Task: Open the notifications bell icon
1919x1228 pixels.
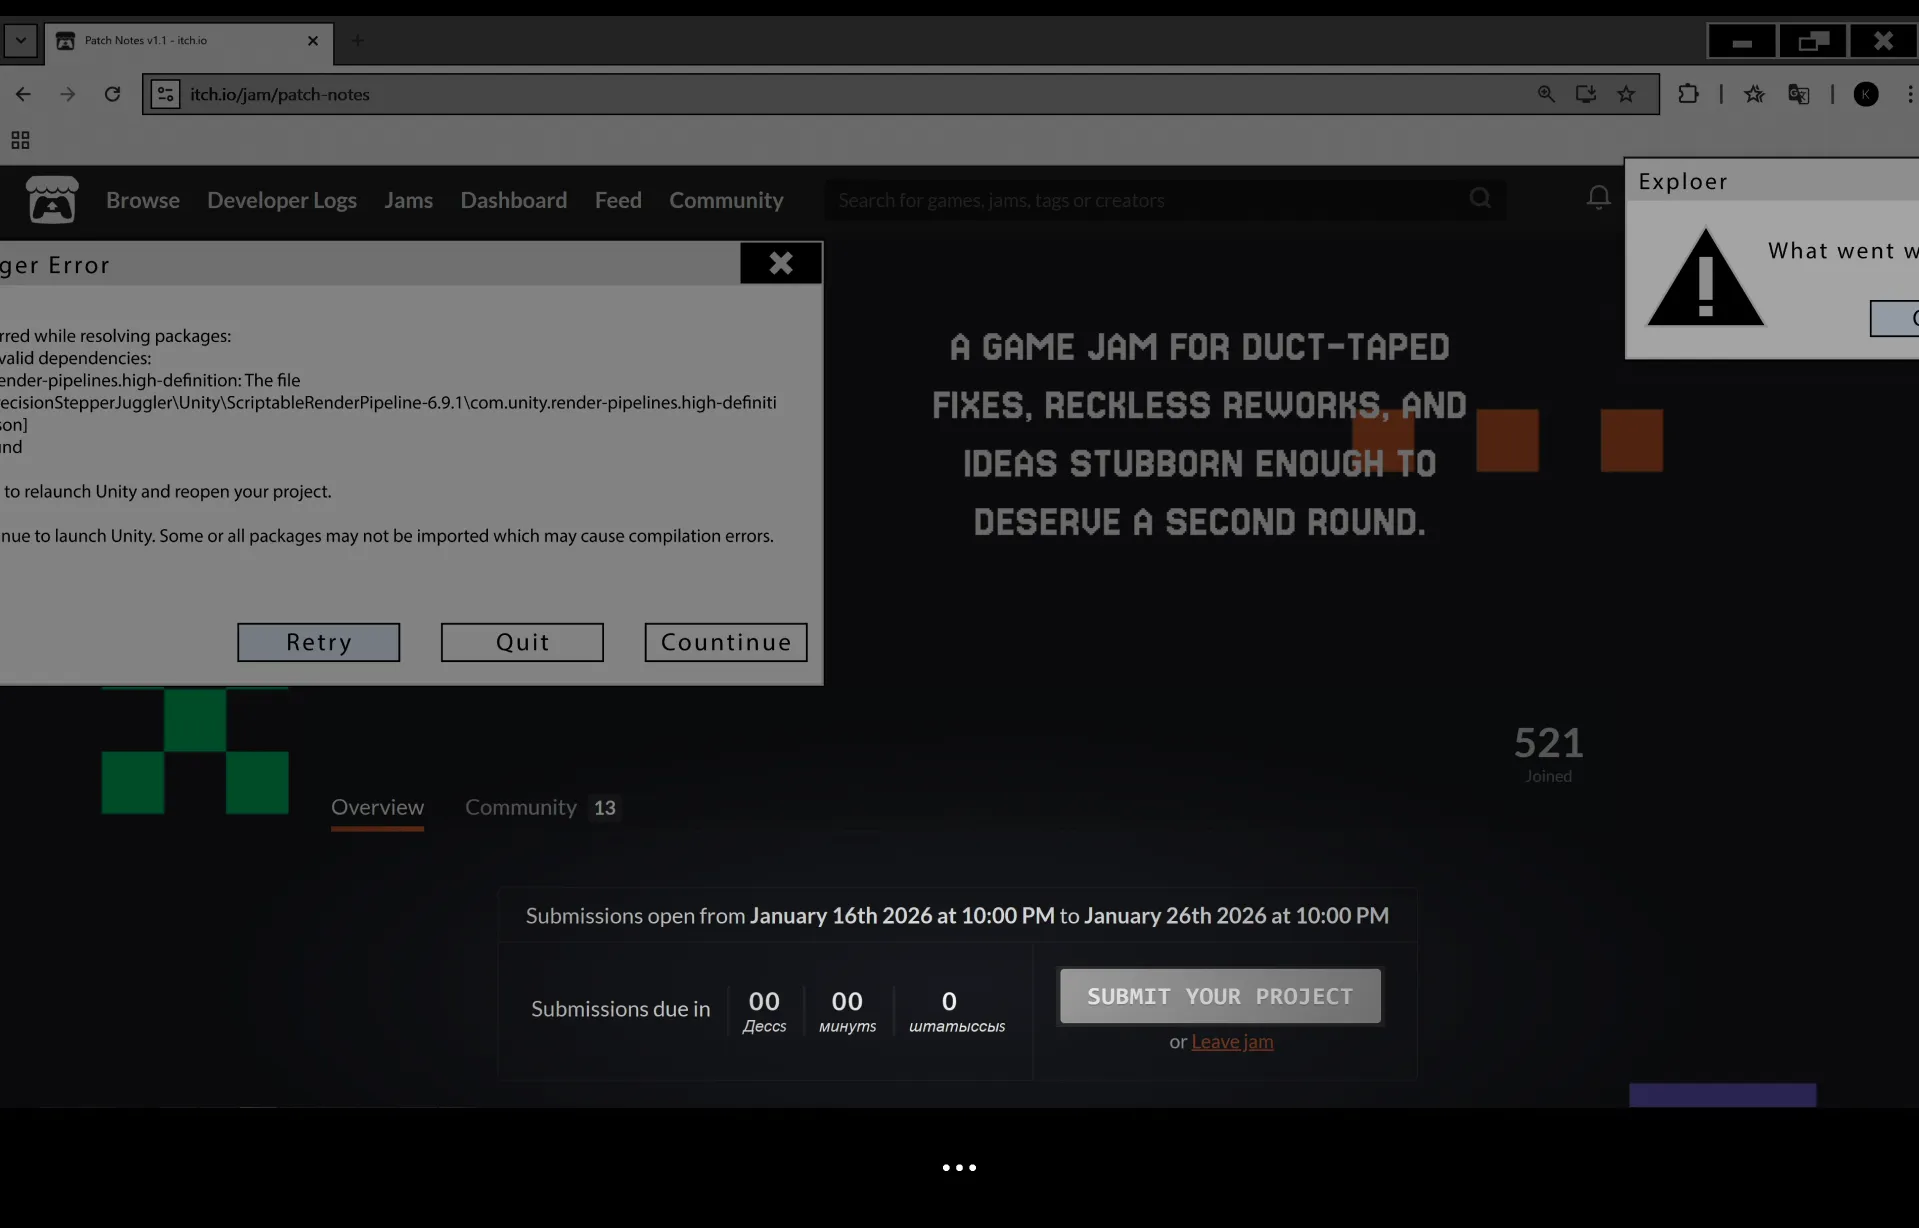Action: pos(1598,198)
